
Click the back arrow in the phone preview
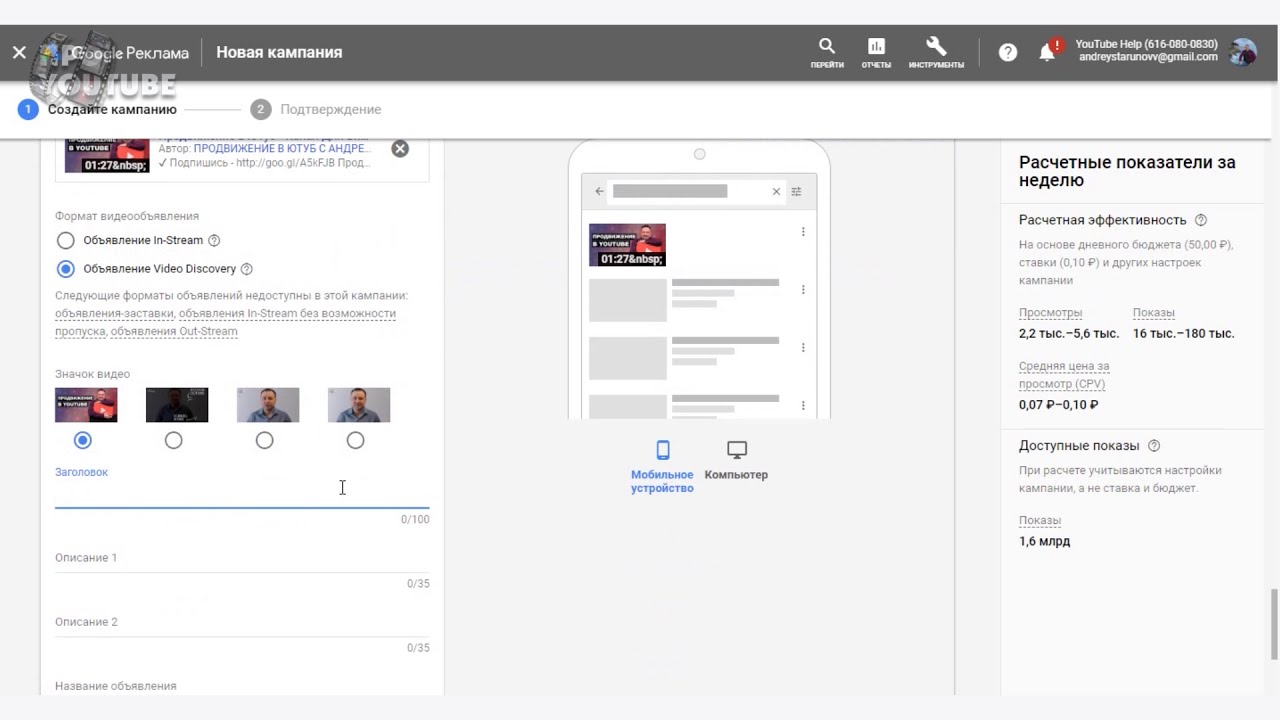point(599,191)
